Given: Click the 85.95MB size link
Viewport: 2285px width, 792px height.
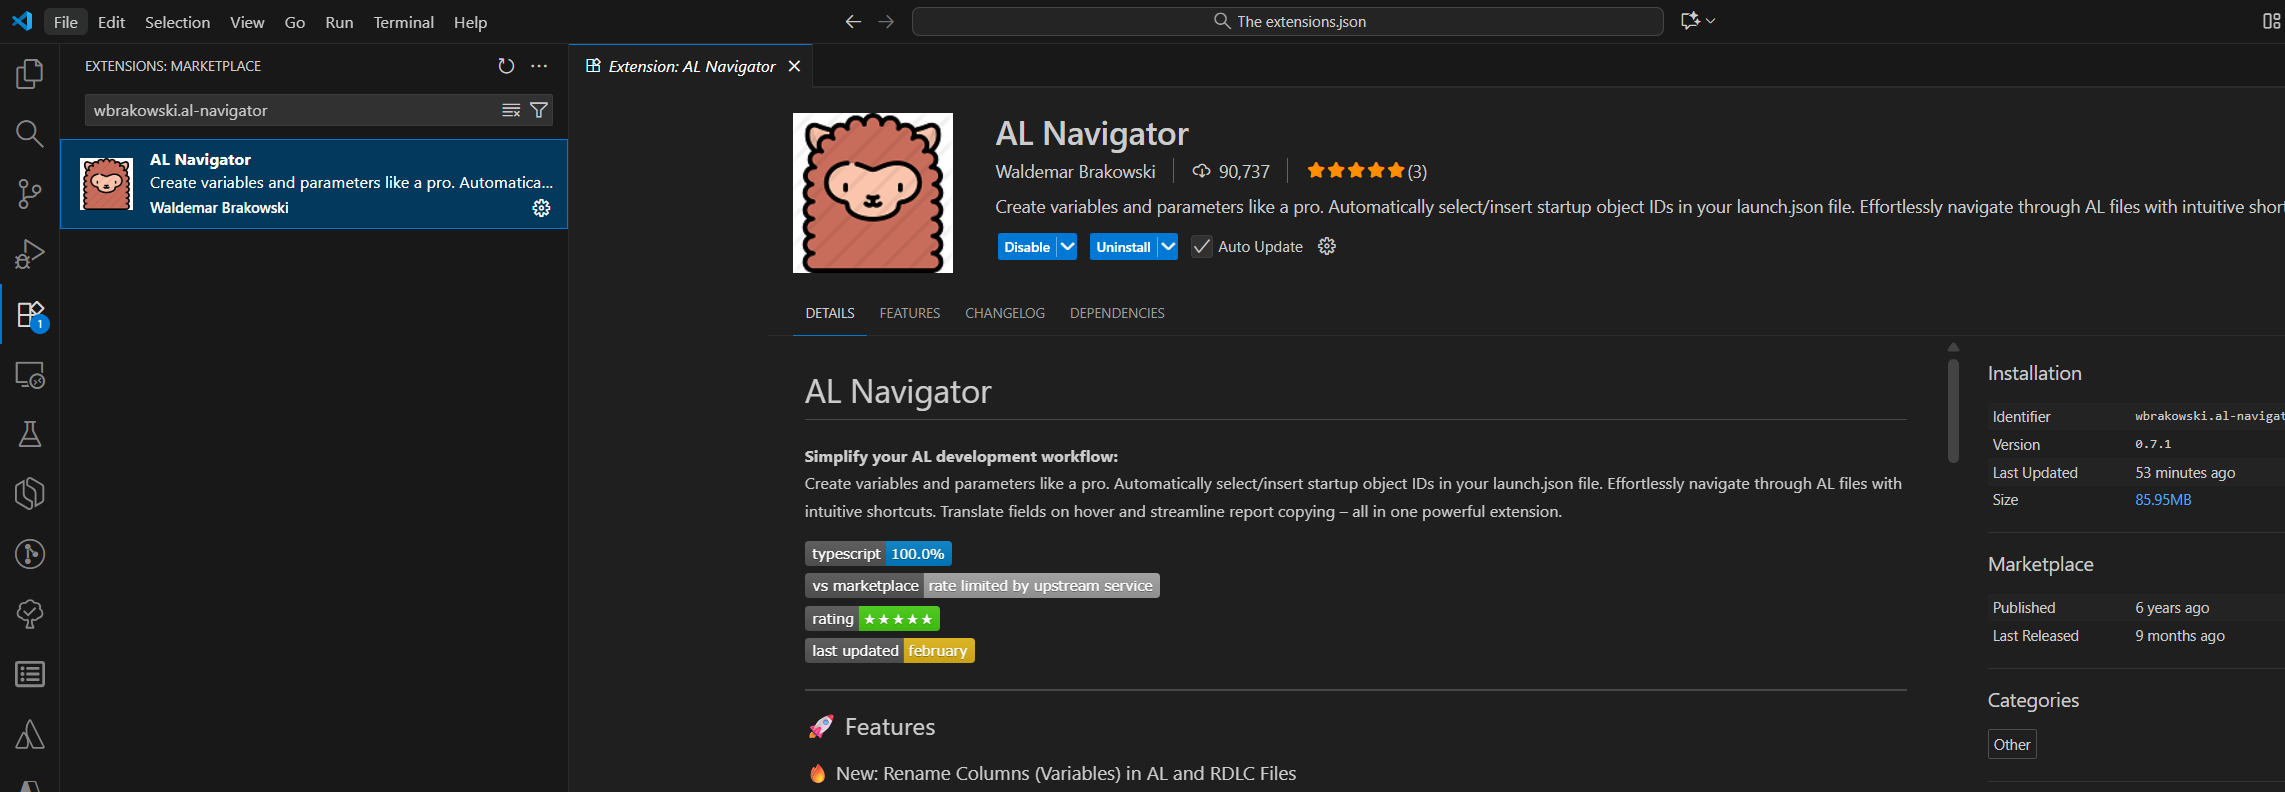Looking at the screenshot, I should pos(2163,500).
